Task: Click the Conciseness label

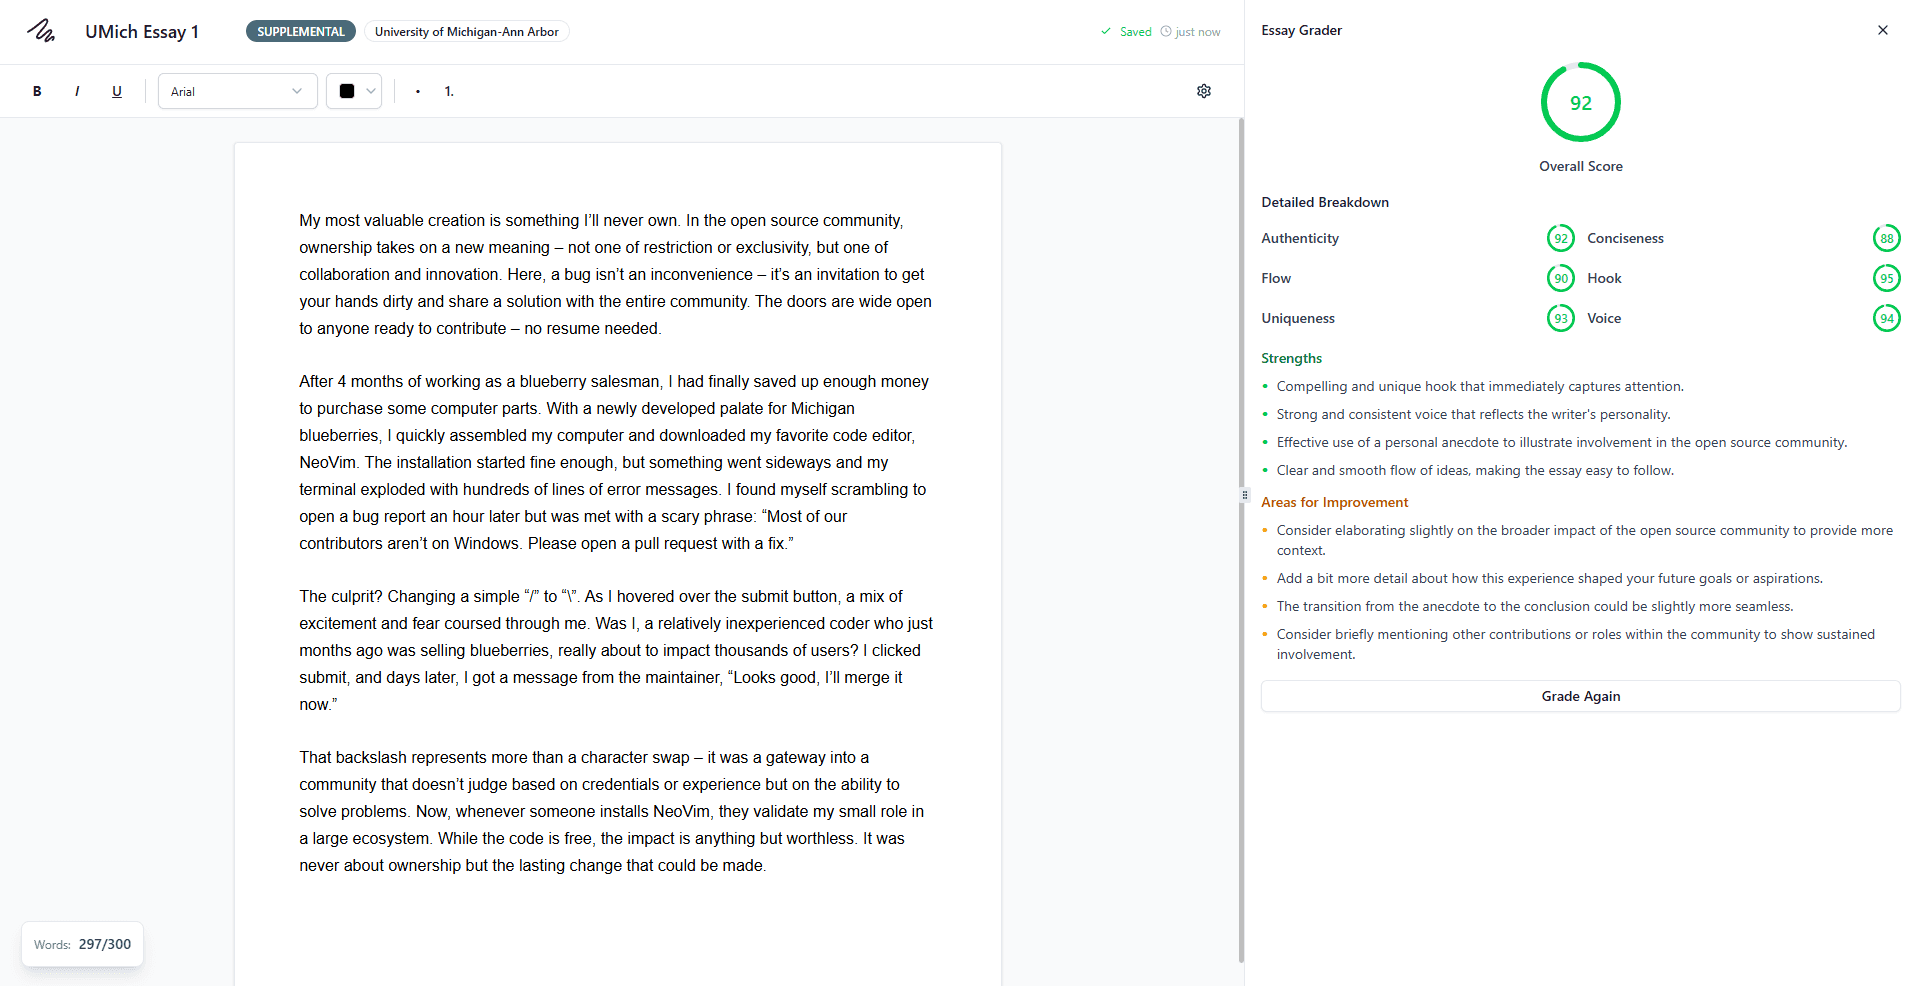Action: (1625, 238)
